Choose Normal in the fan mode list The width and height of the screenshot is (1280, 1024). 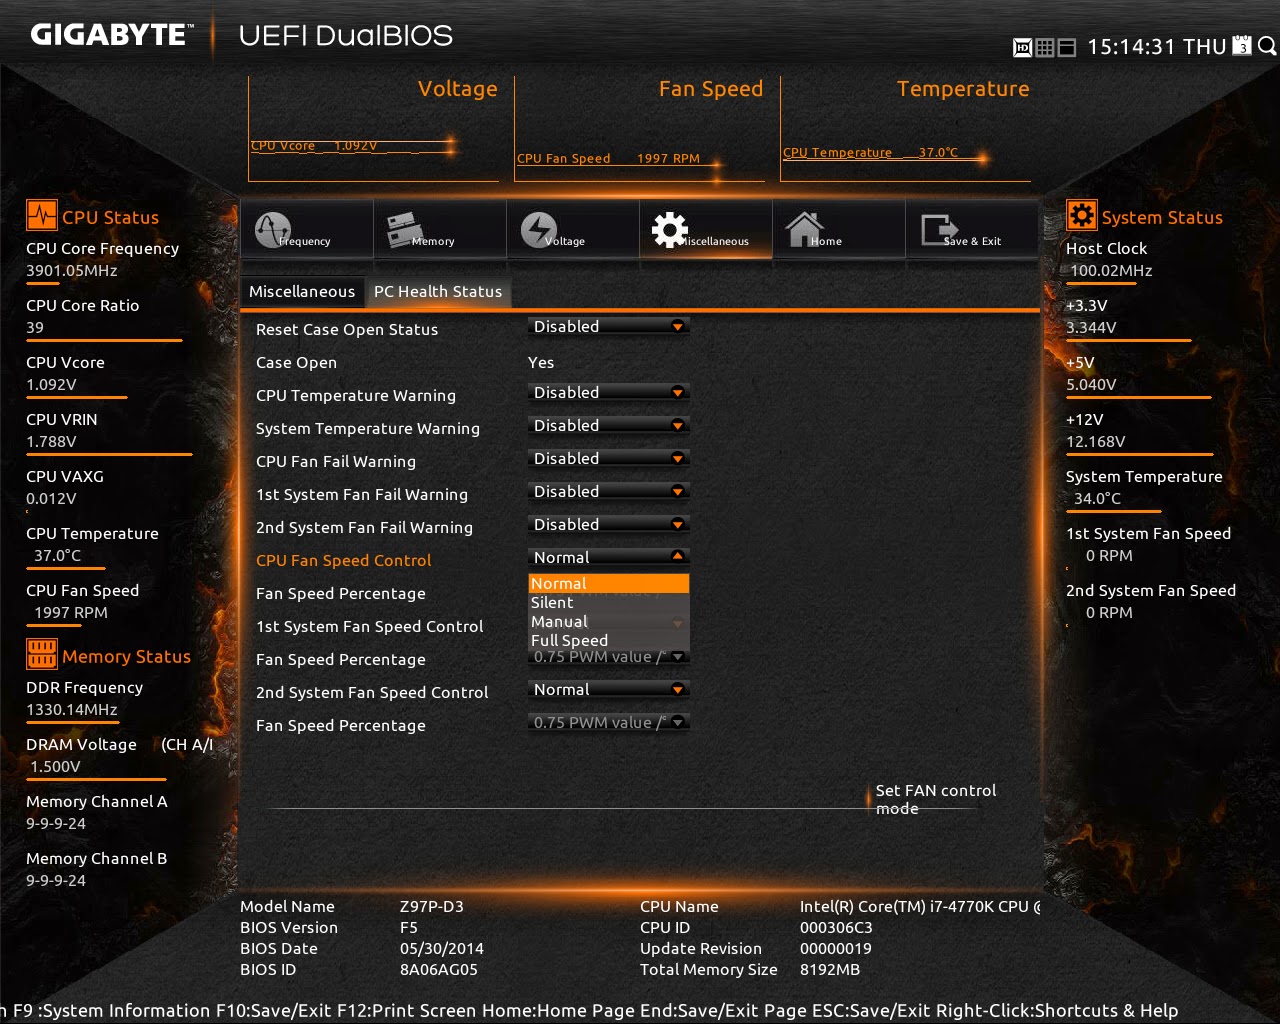coord(608,584)
